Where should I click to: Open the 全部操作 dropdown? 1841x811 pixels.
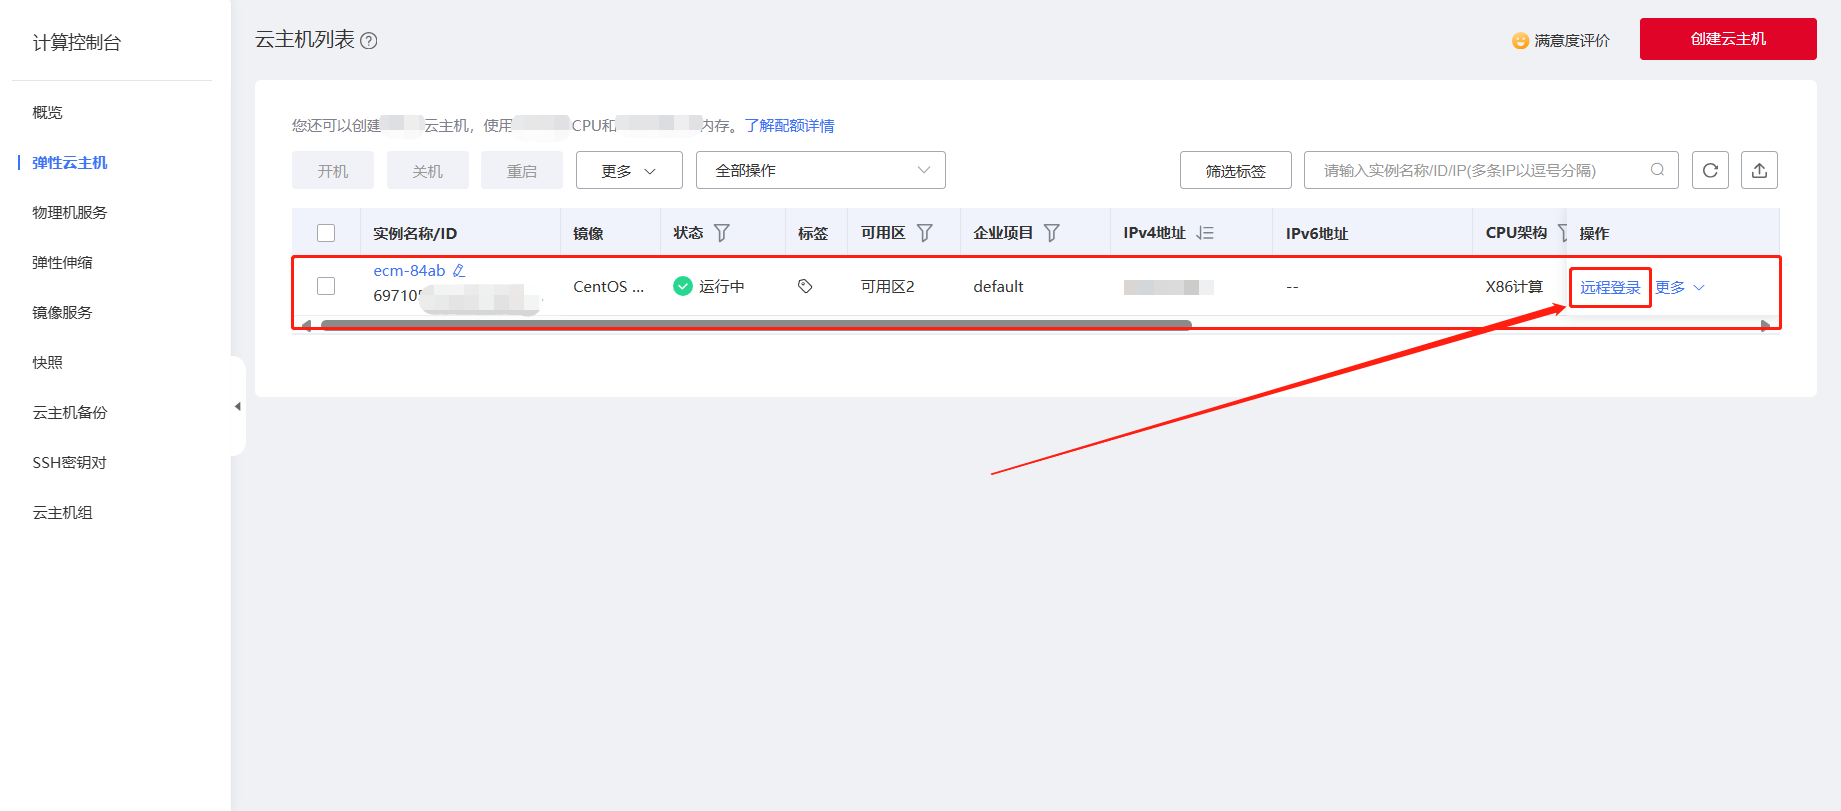pyautogui.click(x=820, y=170)
